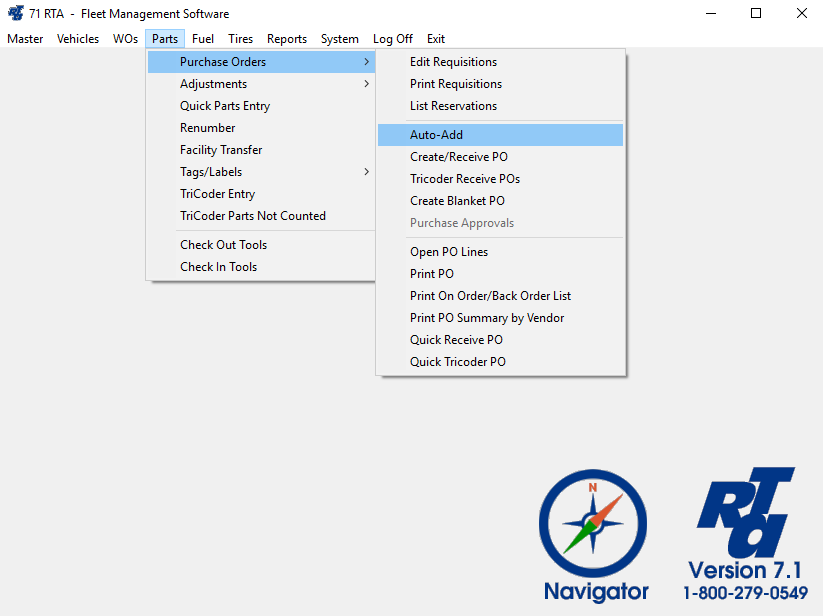Open the Reports menu
Viewport: 823px width, 616px height.
tap(287, 39)
